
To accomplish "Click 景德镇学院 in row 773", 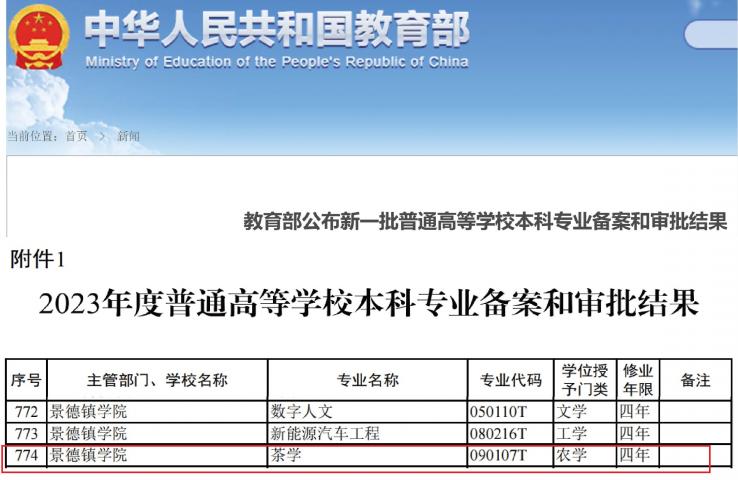I will 88,433.
